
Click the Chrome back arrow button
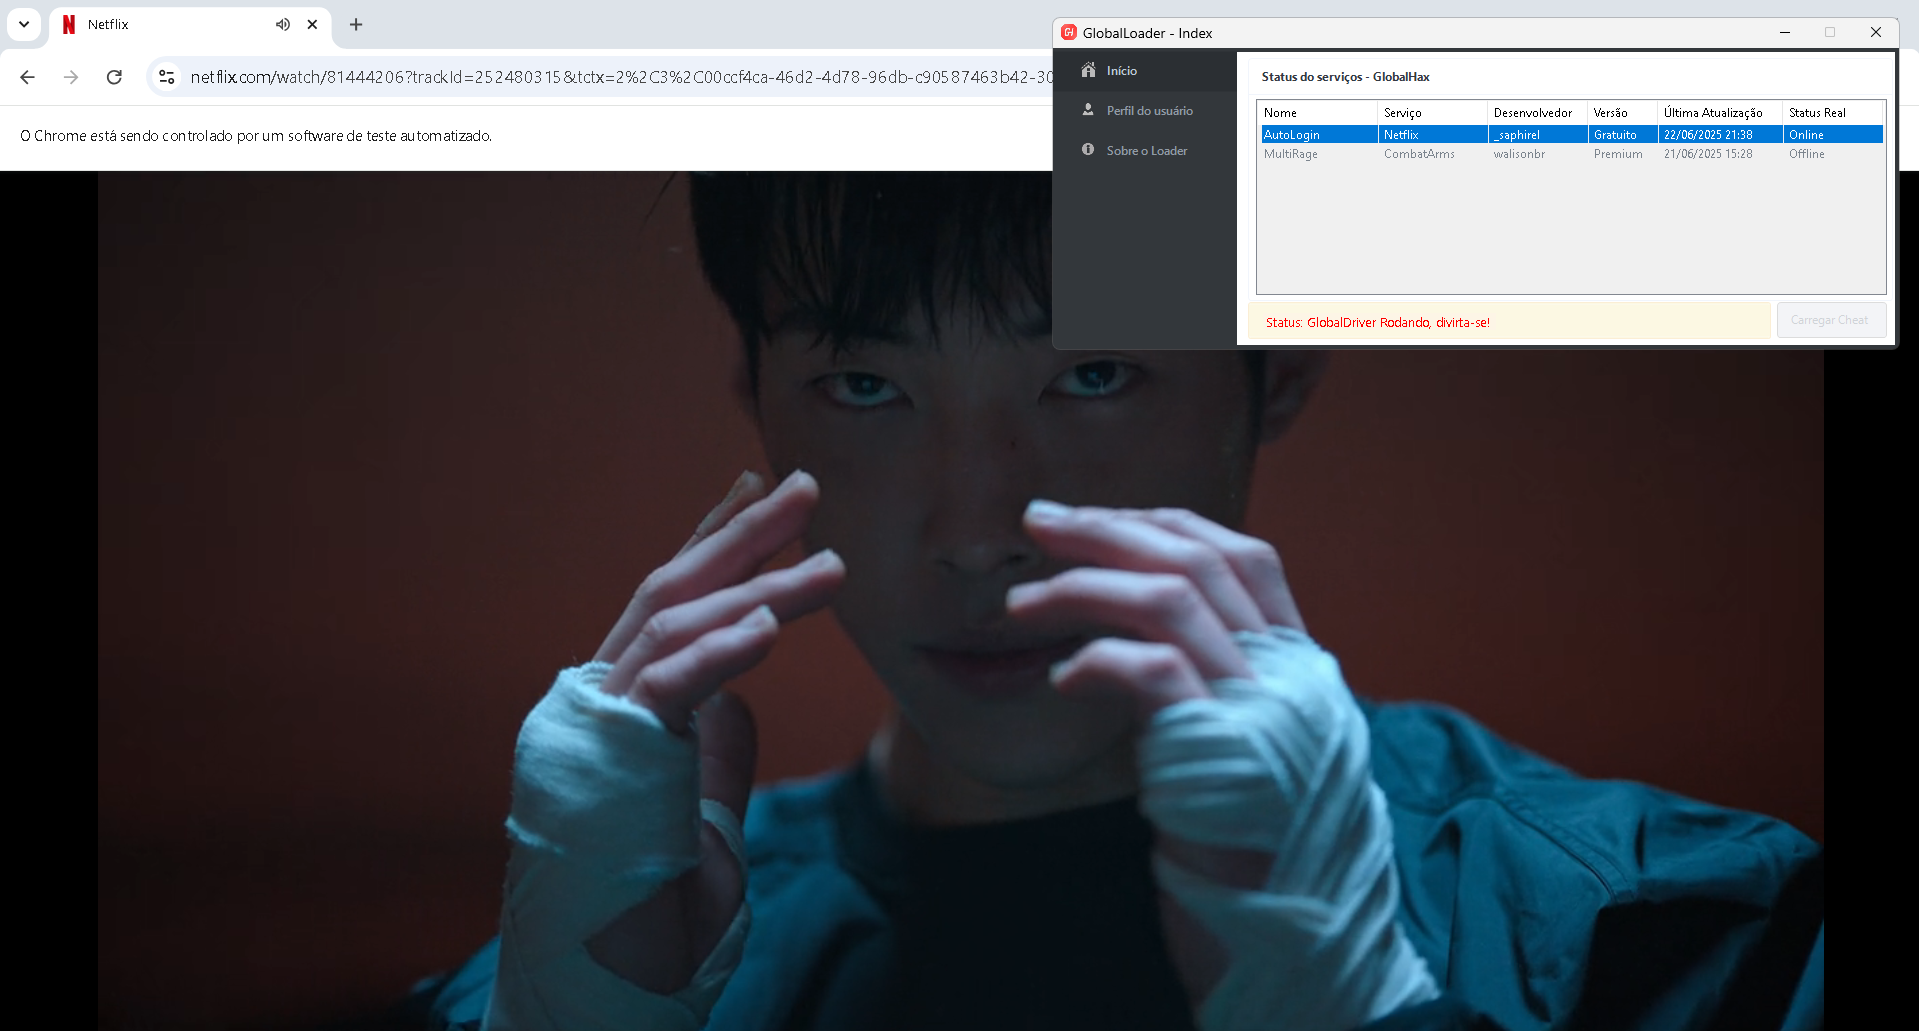tap(27, 77)
